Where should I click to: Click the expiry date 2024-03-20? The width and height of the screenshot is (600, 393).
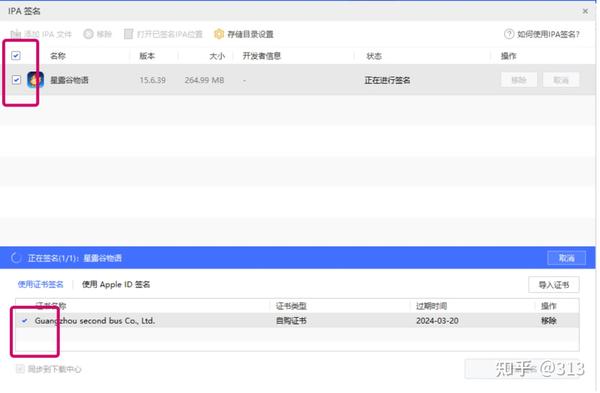(437, 321)
